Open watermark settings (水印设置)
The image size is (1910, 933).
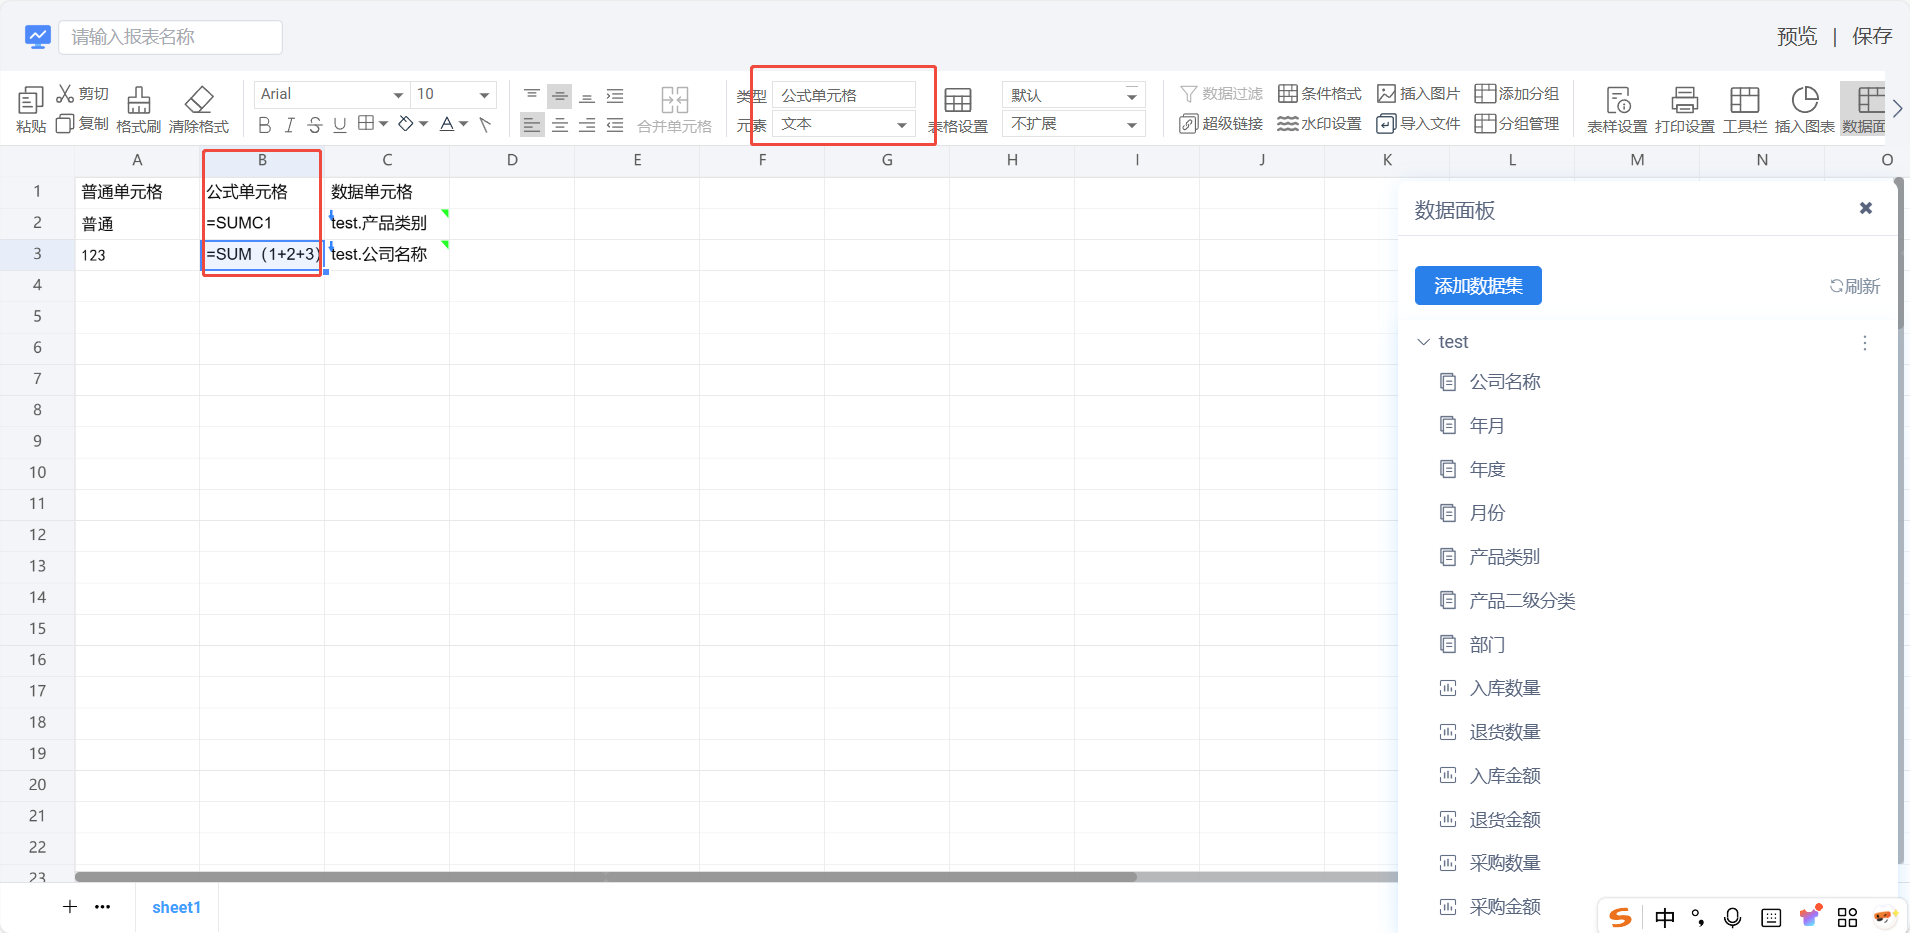[x=1288, y=124]
